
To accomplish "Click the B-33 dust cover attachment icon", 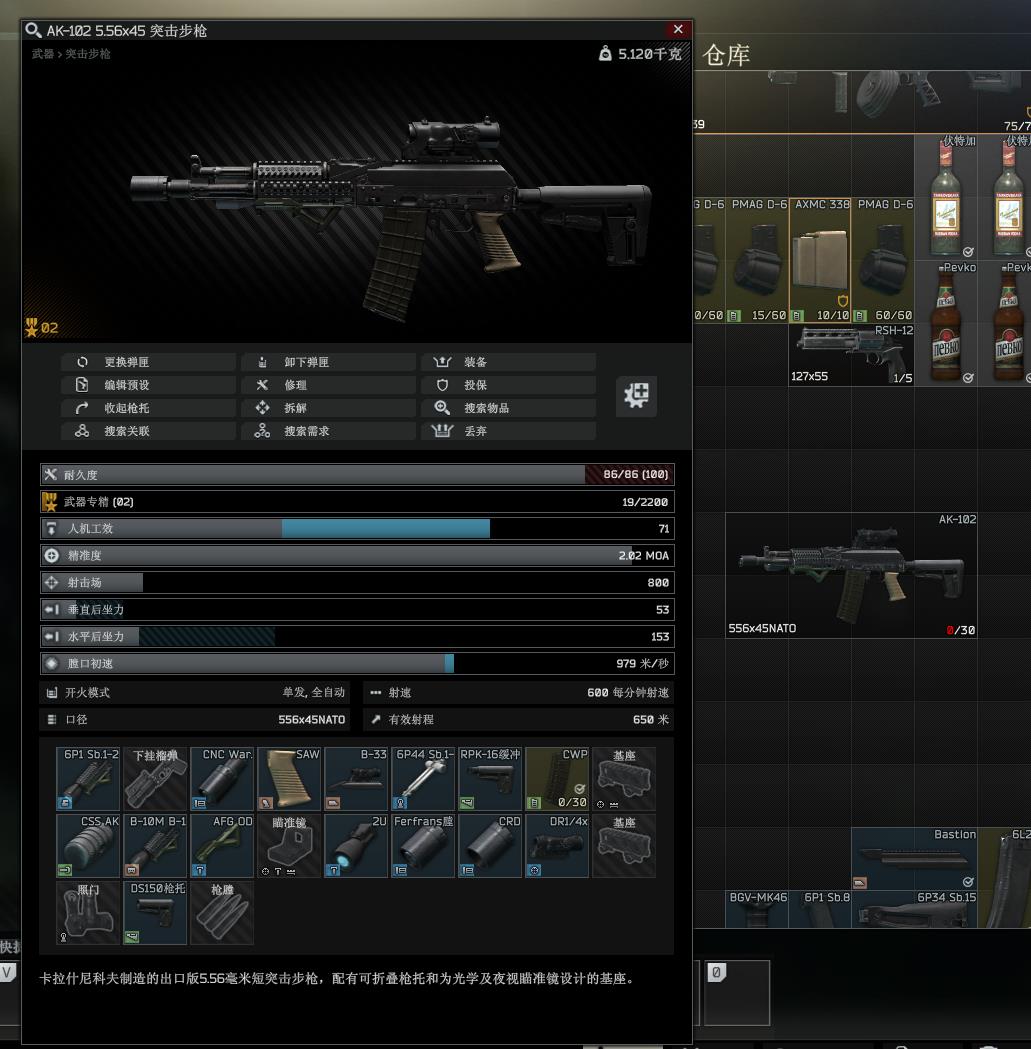I will (356, 781).
